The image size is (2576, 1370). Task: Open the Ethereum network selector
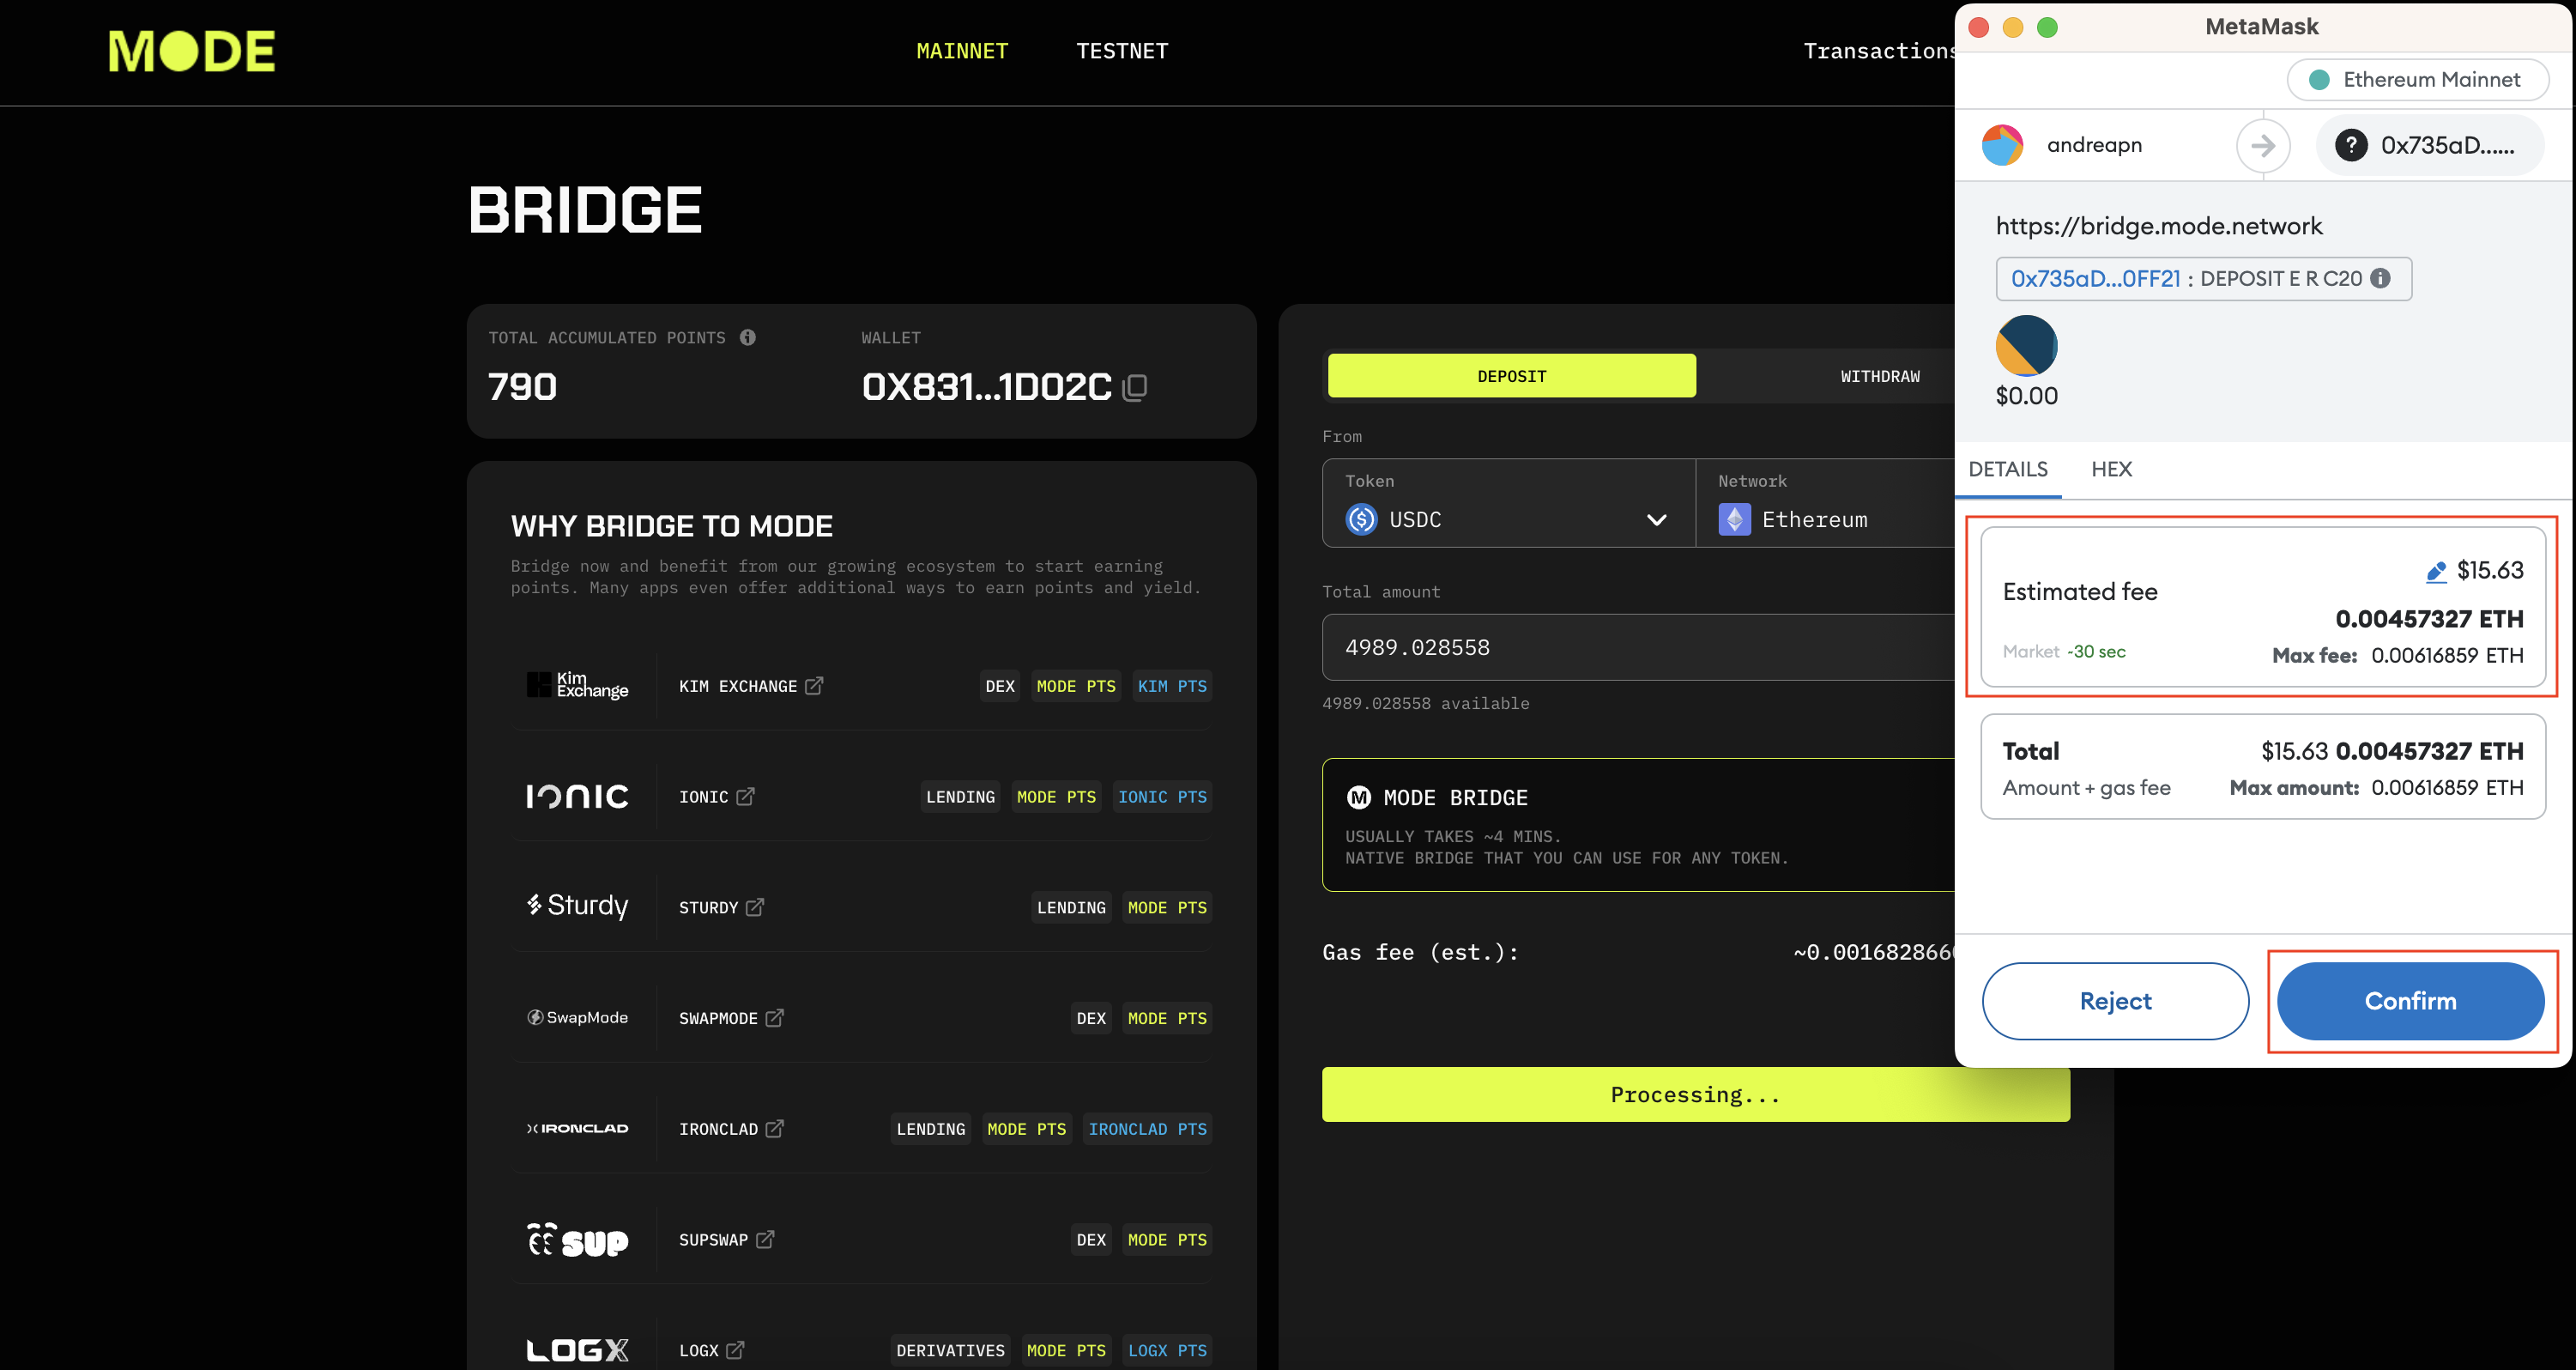click(1825, 503)
